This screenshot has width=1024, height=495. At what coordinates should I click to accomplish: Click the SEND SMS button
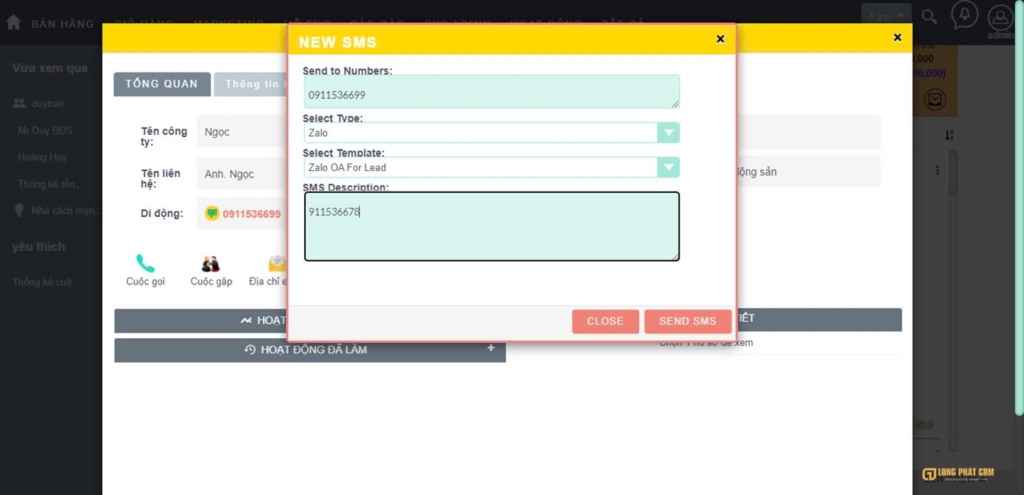point(687,321)
